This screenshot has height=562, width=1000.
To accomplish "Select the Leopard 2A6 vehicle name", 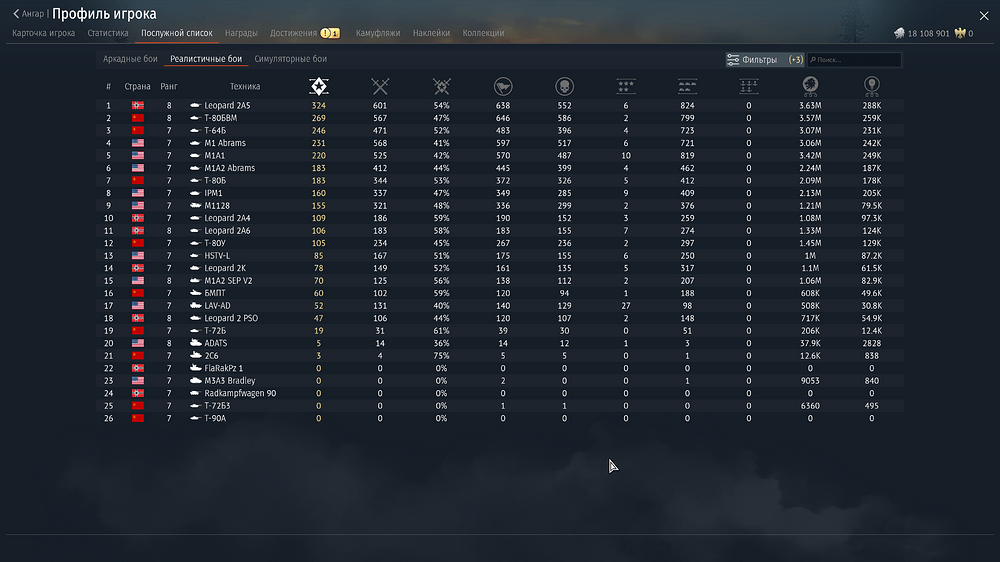I will [x=227, y=230].
